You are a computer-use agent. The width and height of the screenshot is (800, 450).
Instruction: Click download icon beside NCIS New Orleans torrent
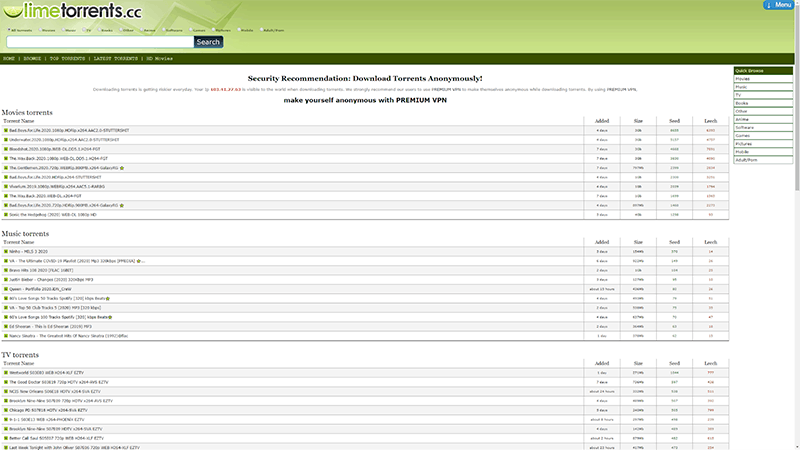[6, 392]
